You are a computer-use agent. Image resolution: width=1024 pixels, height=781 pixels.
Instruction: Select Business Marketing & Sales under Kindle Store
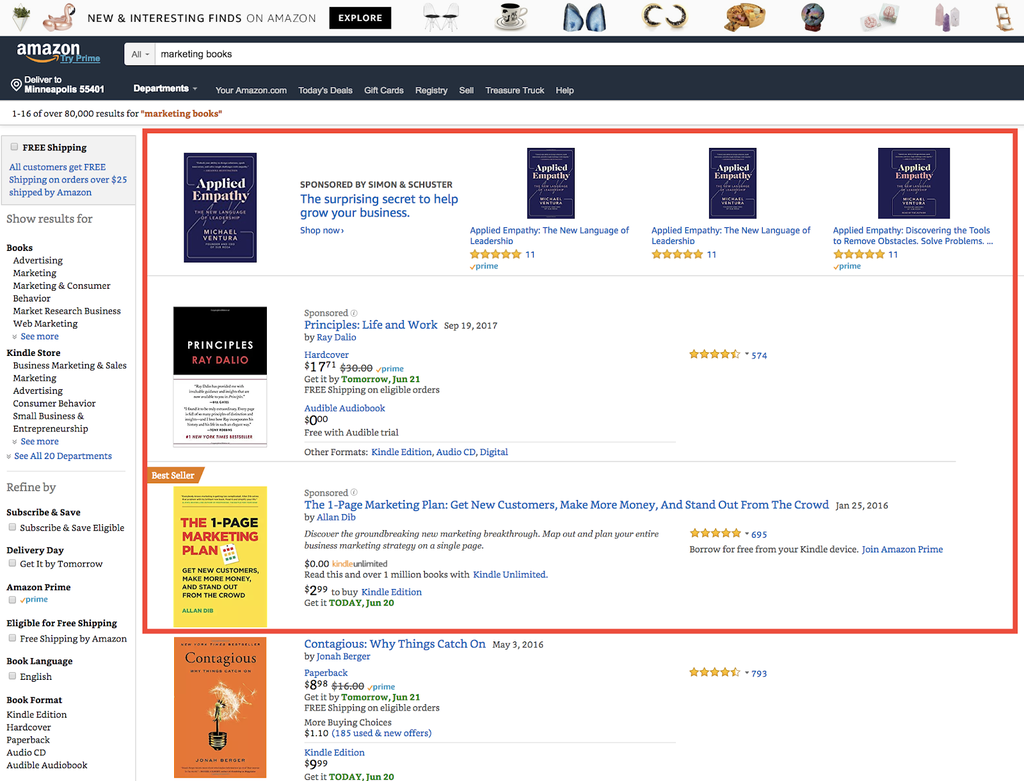coord(70,366)
